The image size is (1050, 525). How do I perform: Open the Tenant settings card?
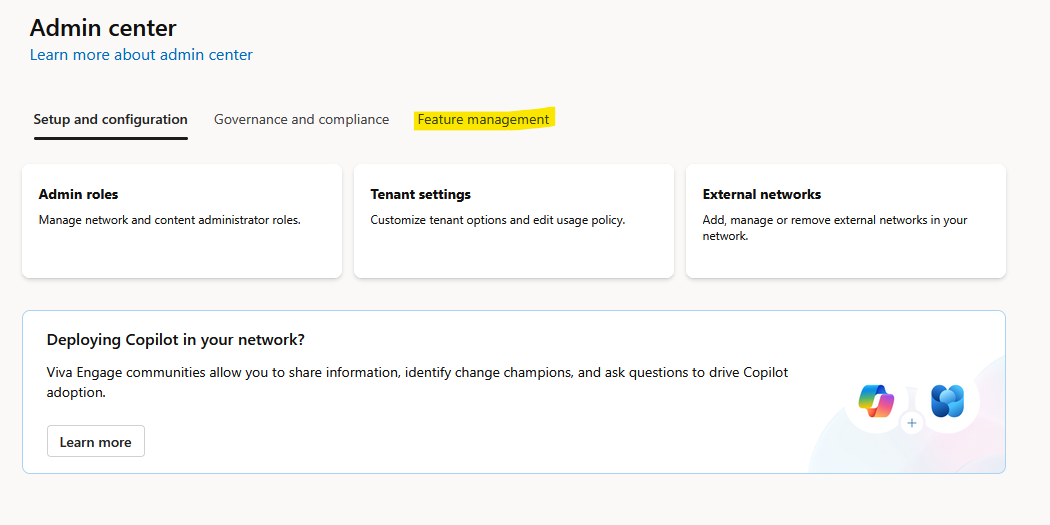pyautogui.click(x=514, y=221)
